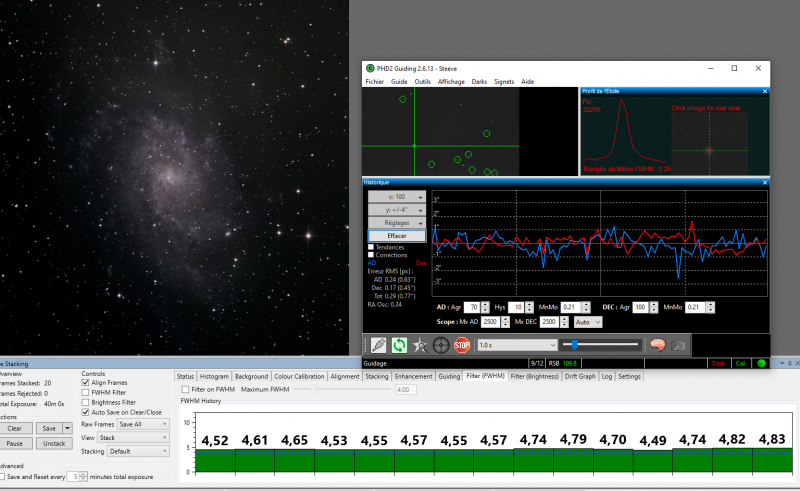Viewport: 800px width, 491px height.
Task: Click the Hys value field
Action: pos(517,307)
